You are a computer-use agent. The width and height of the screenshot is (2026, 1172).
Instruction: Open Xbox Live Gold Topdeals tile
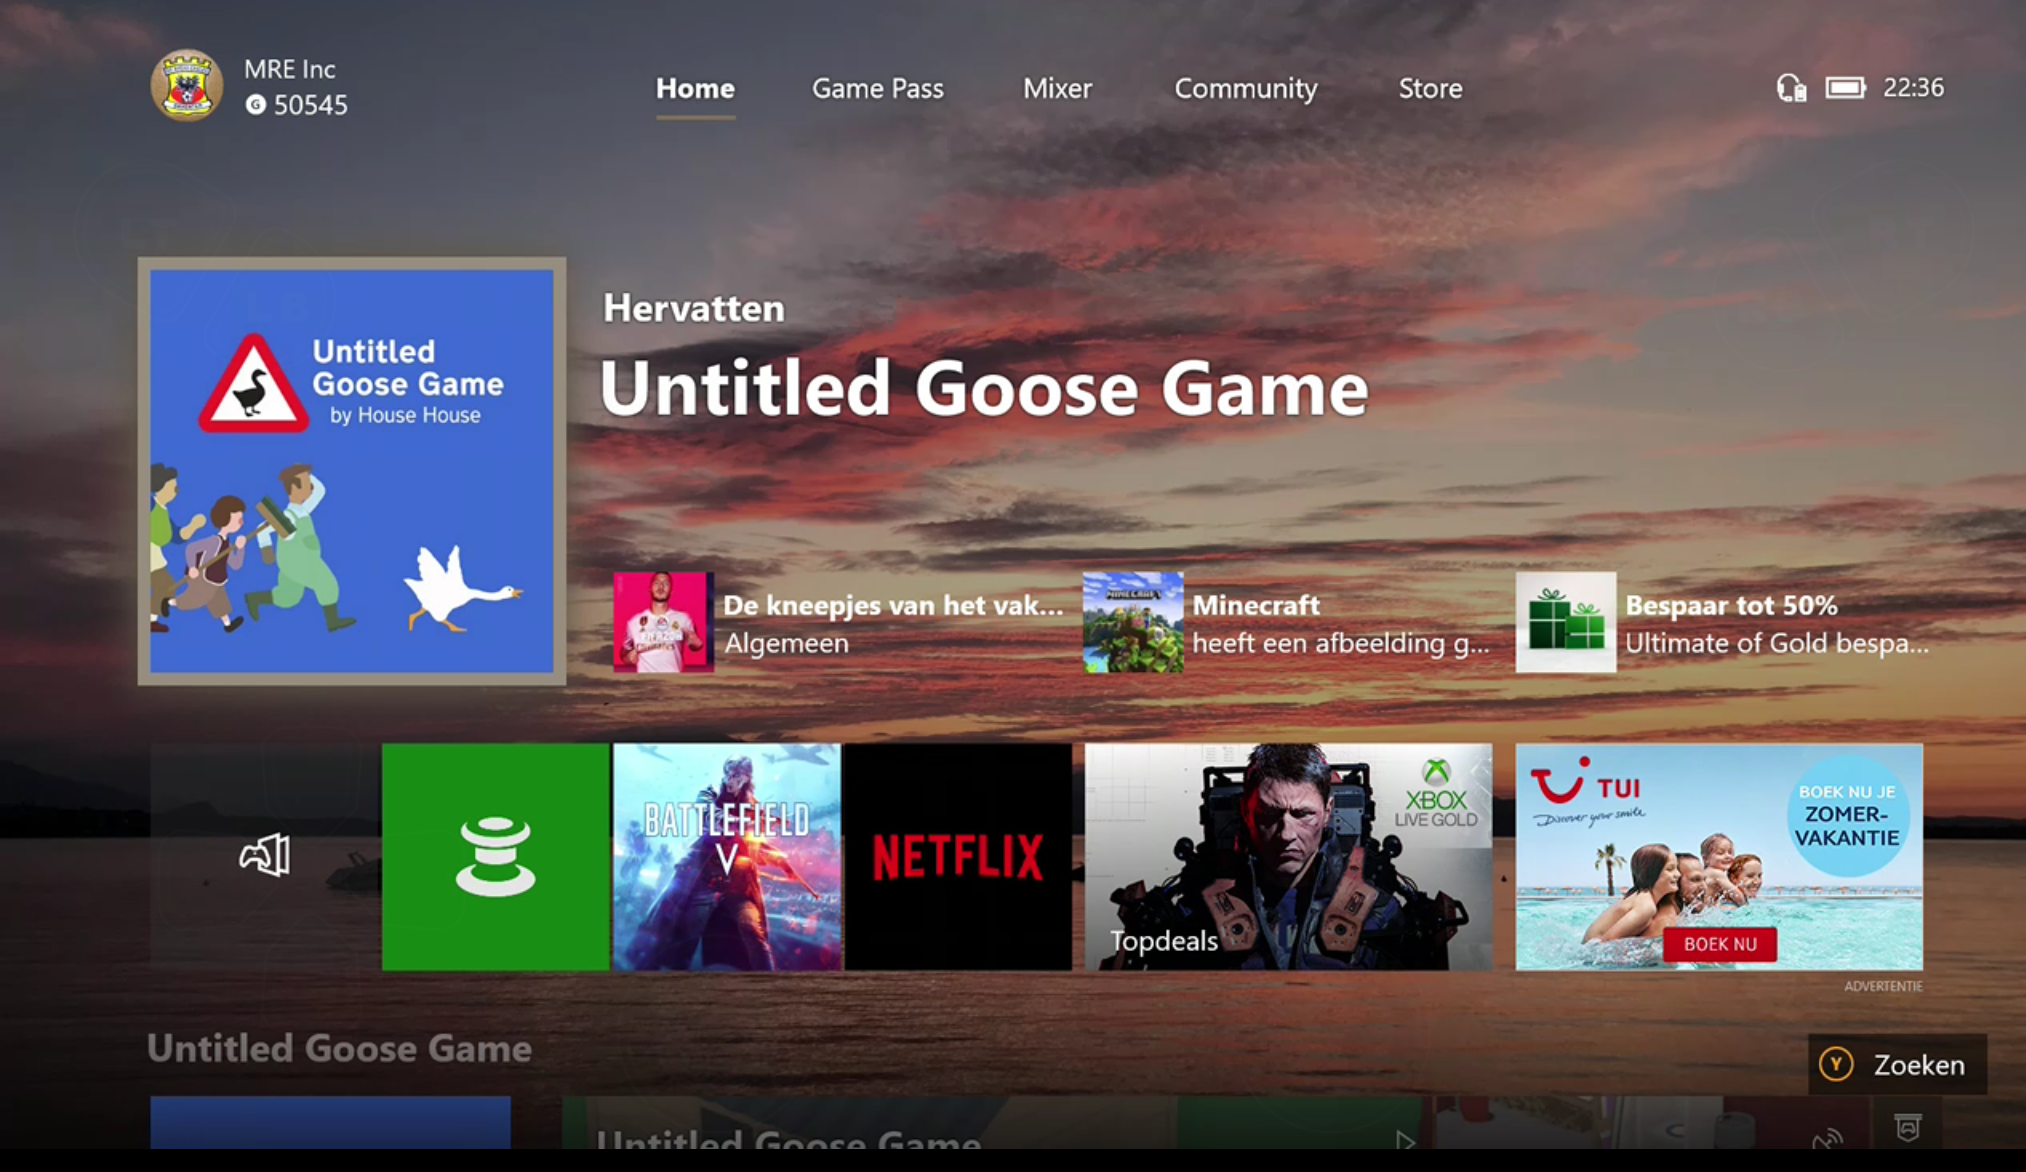[x=1288, y=856]
